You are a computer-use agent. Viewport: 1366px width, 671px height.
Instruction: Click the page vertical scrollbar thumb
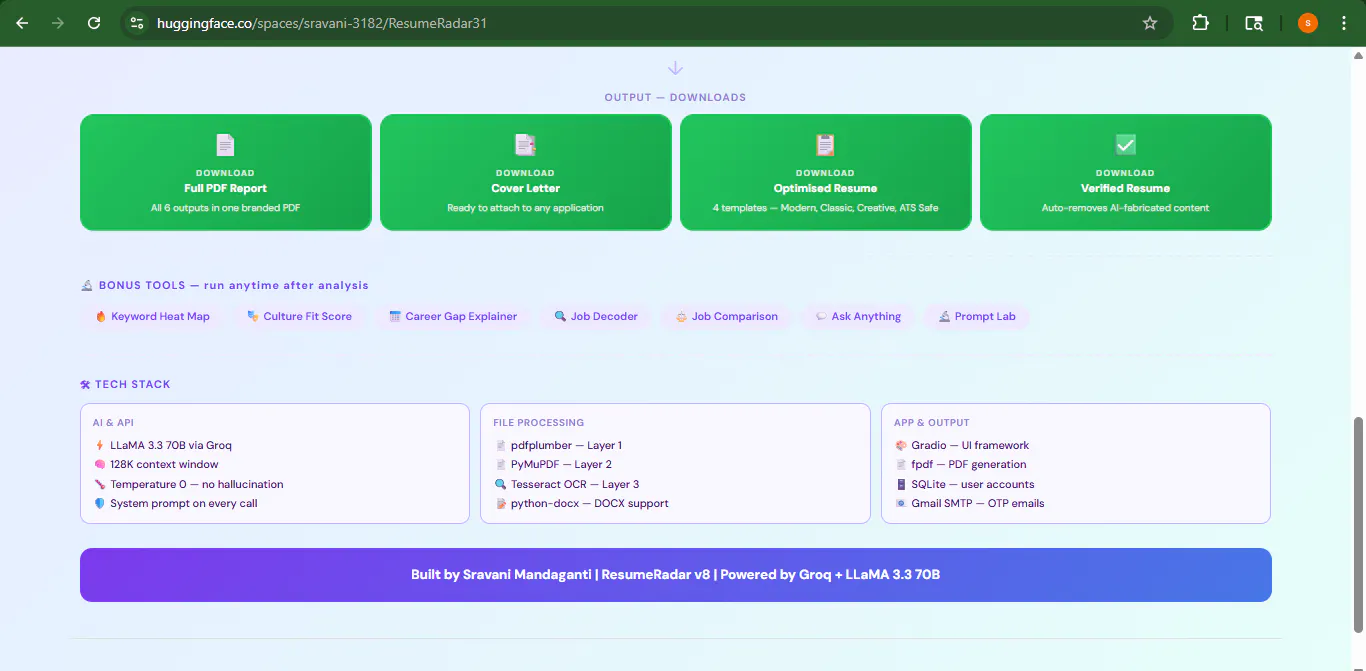(1357, 525)
